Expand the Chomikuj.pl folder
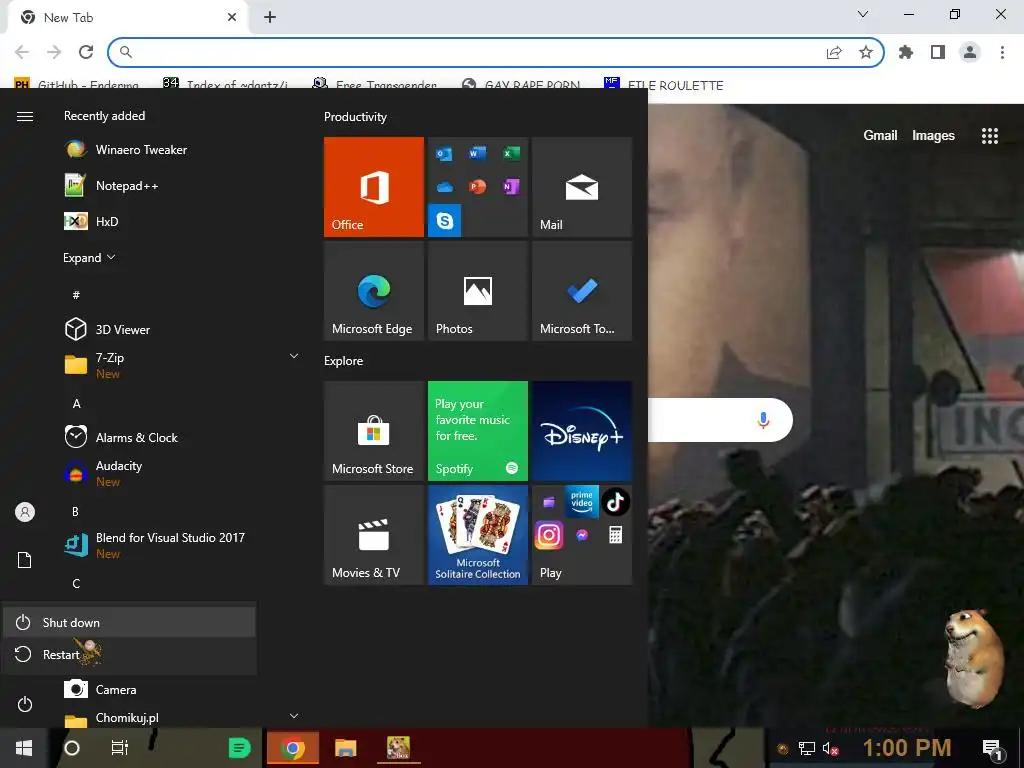Image resolution: width=1024 pixels, height=768 pixels. tap(294, 716)
